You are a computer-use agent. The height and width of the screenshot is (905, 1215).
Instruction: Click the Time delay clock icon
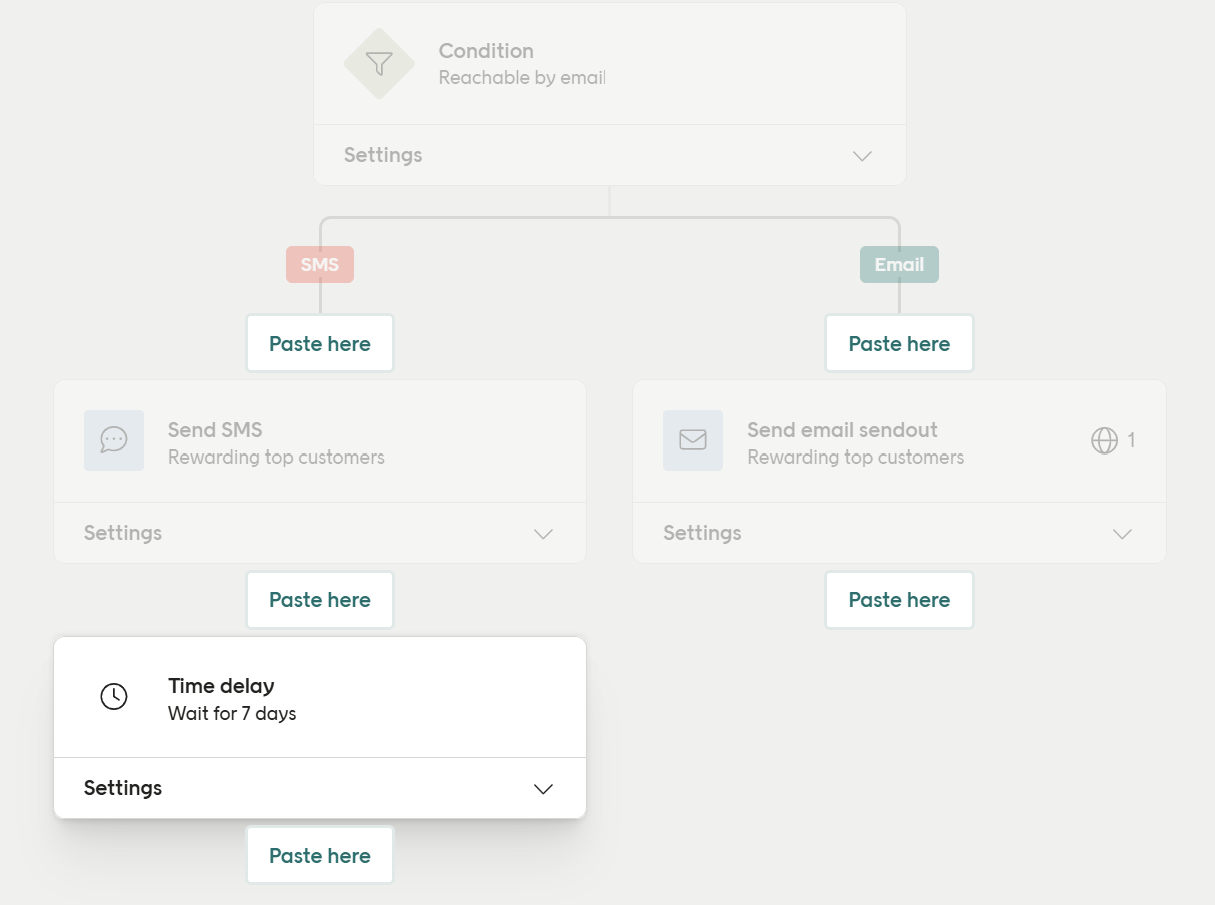114,696
